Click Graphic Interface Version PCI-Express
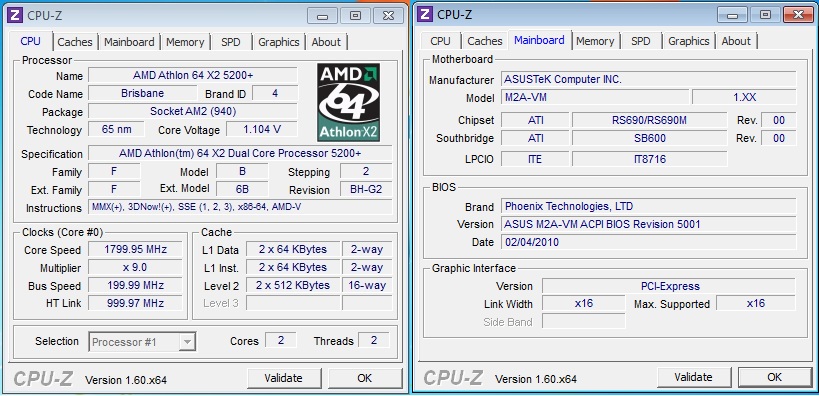 coord(669,286)
